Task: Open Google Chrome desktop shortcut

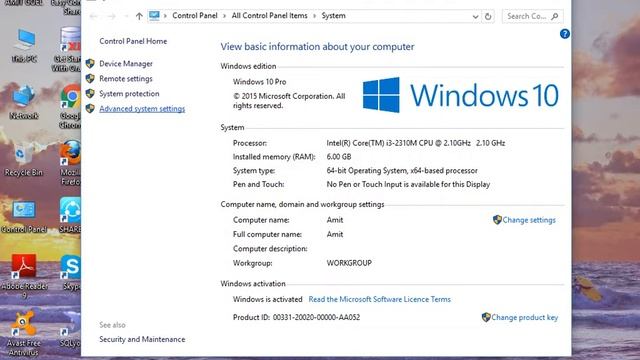Action: pos(70,107)
